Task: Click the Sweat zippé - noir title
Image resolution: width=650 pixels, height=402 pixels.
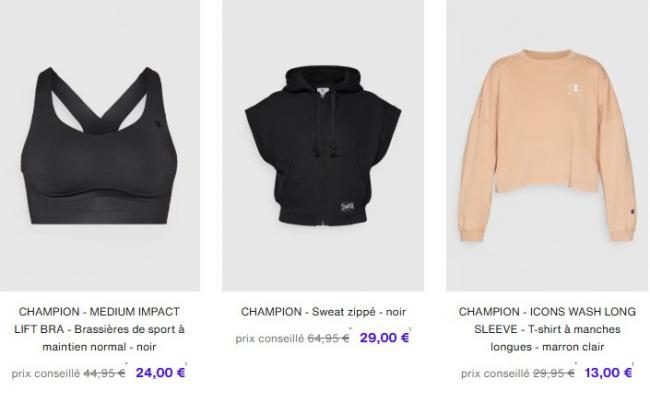Action: click(x=323, y=312)
